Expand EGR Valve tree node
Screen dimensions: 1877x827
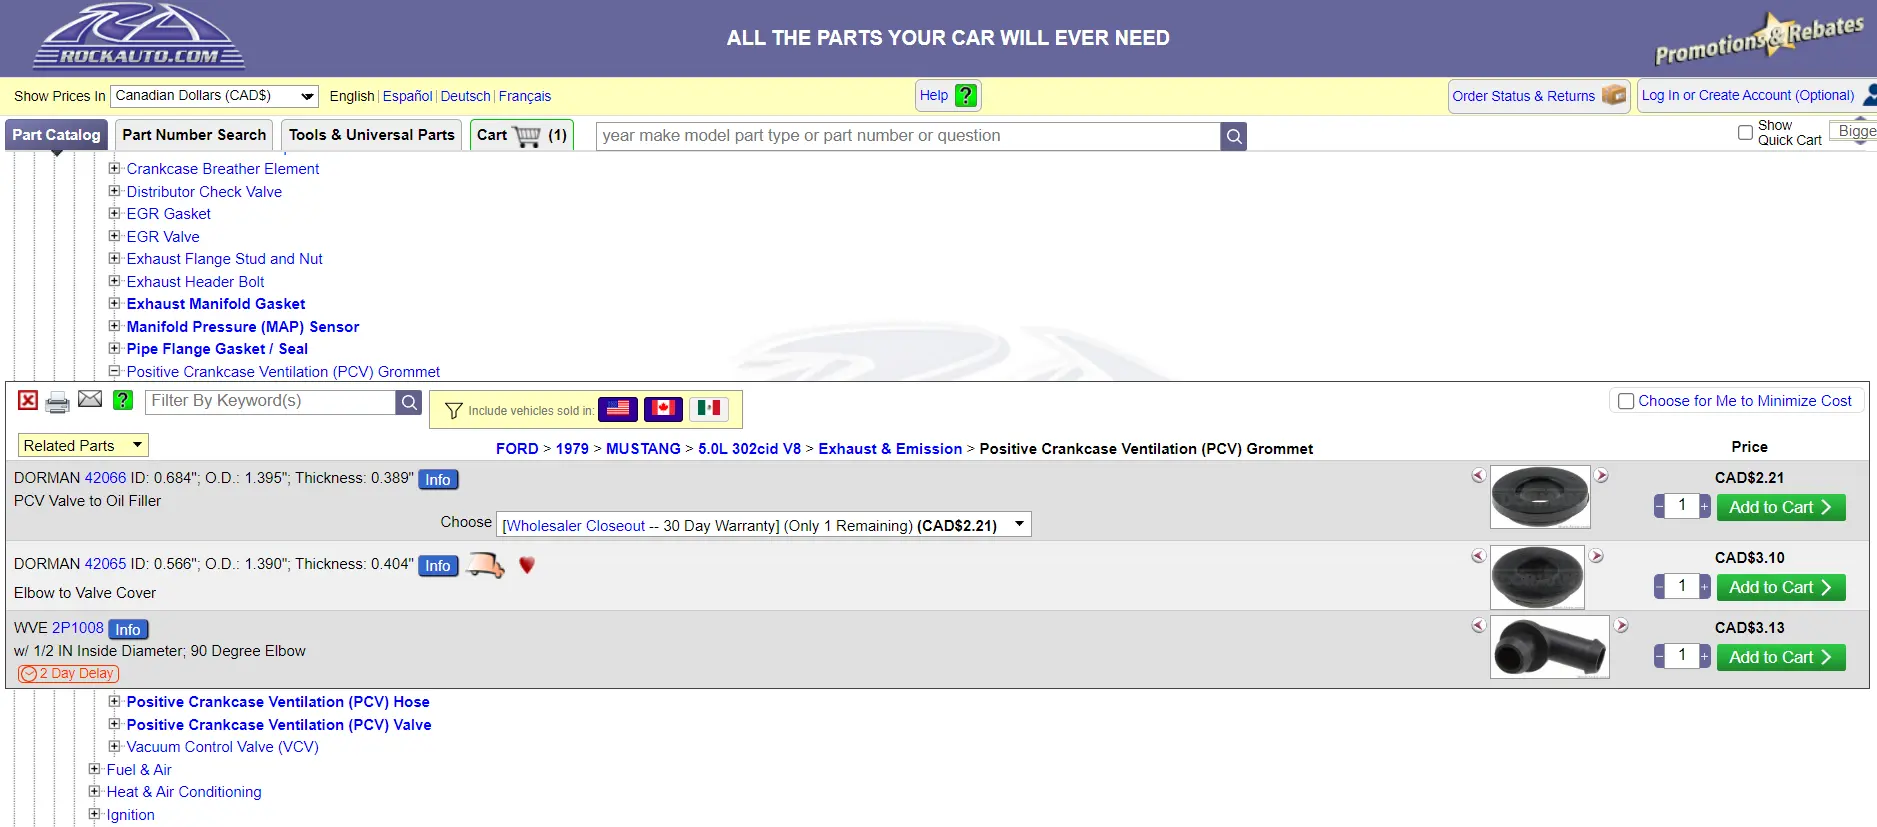114,236
